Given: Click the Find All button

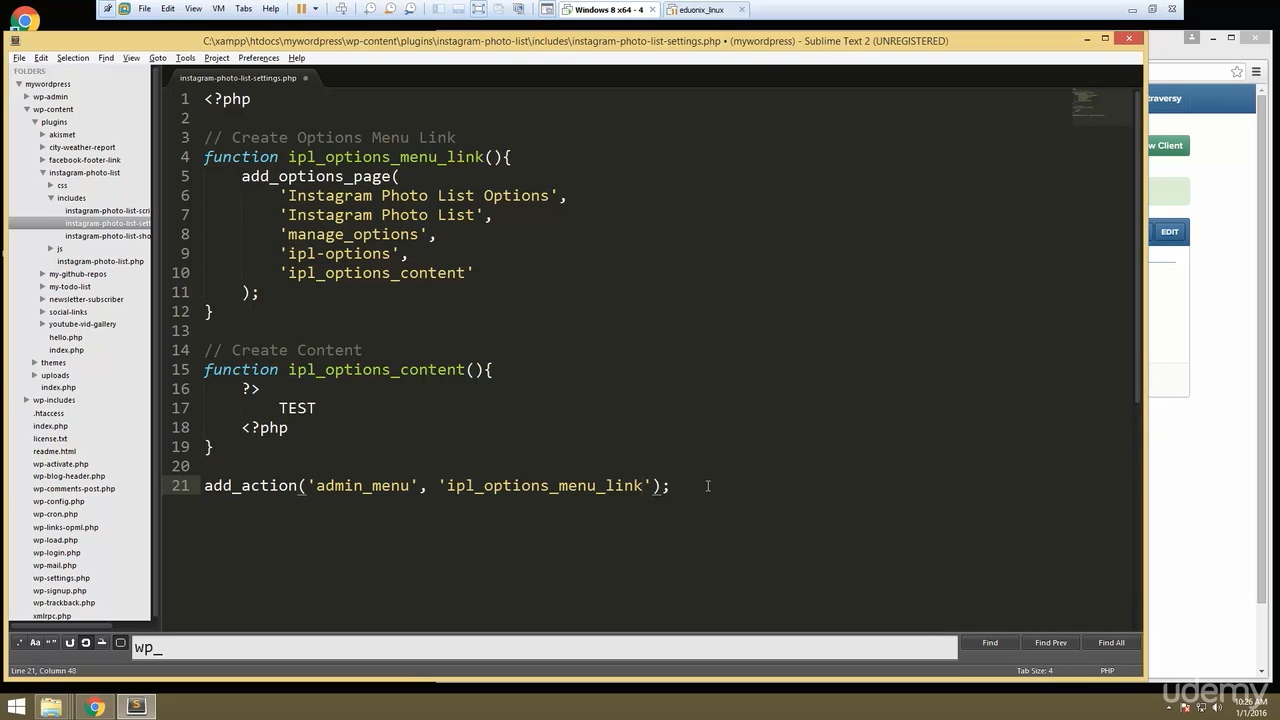Looking at the screenshot, I should point(1111,643).
